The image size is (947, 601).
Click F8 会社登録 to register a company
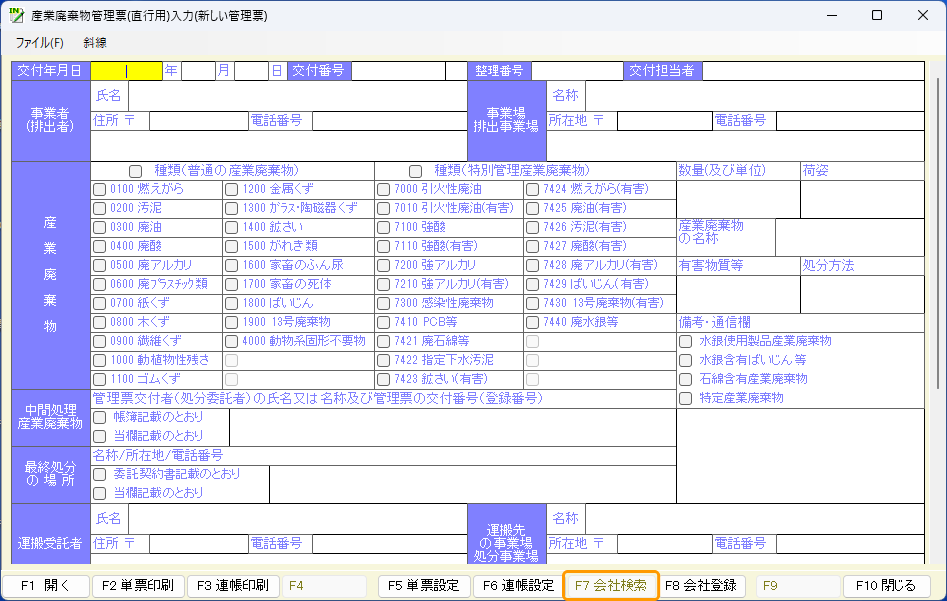703,586
